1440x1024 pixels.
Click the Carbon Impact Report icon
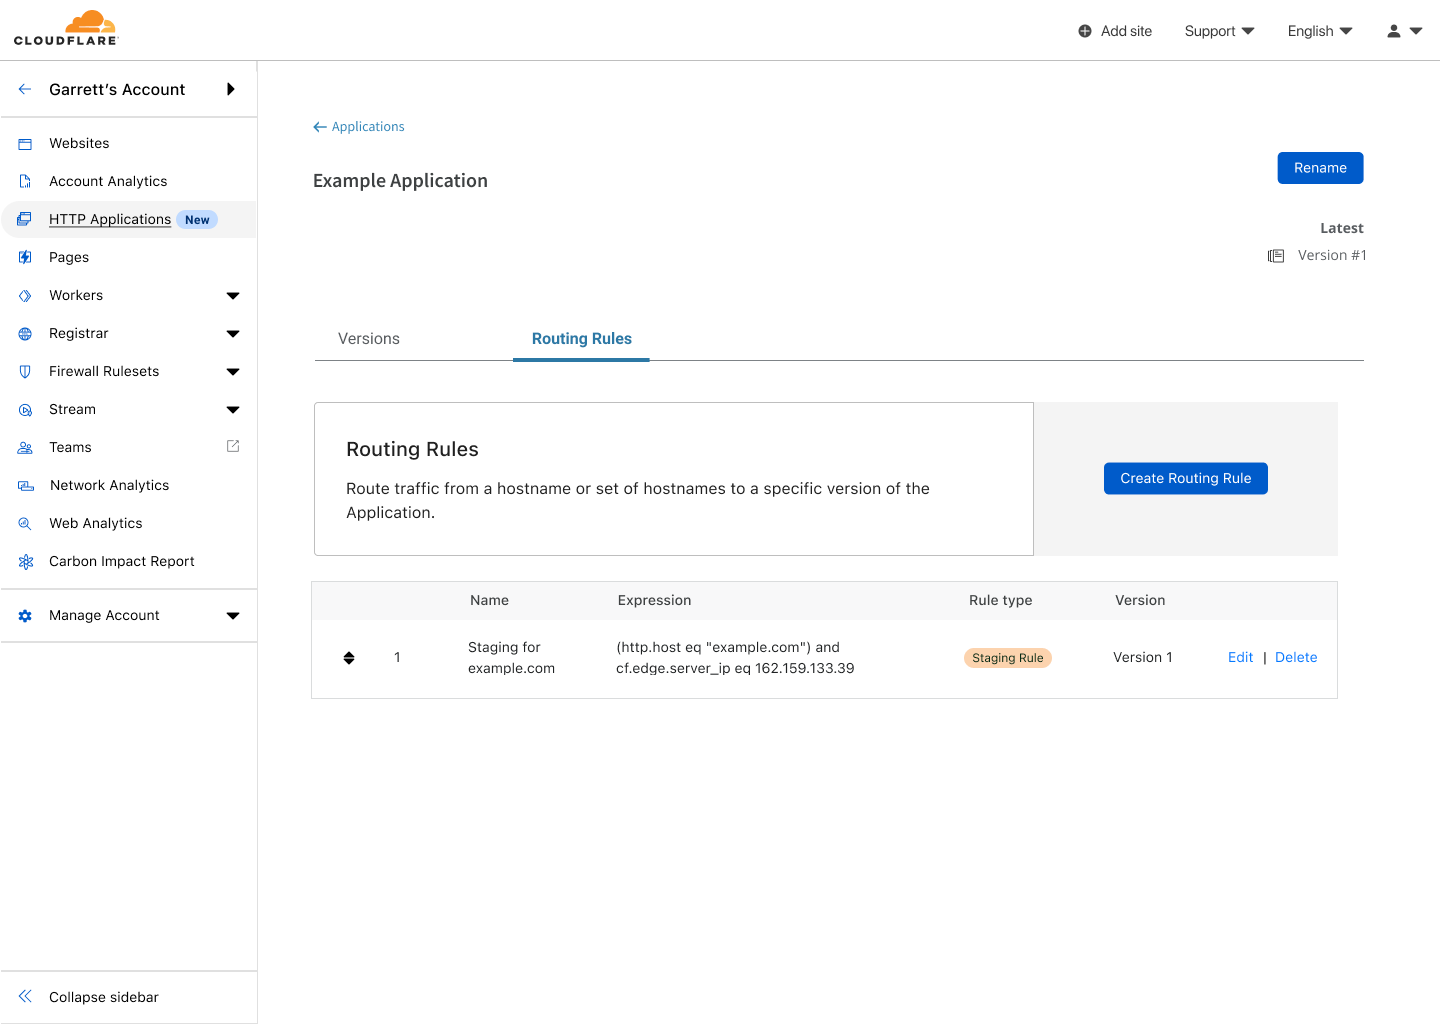(25, 562)
